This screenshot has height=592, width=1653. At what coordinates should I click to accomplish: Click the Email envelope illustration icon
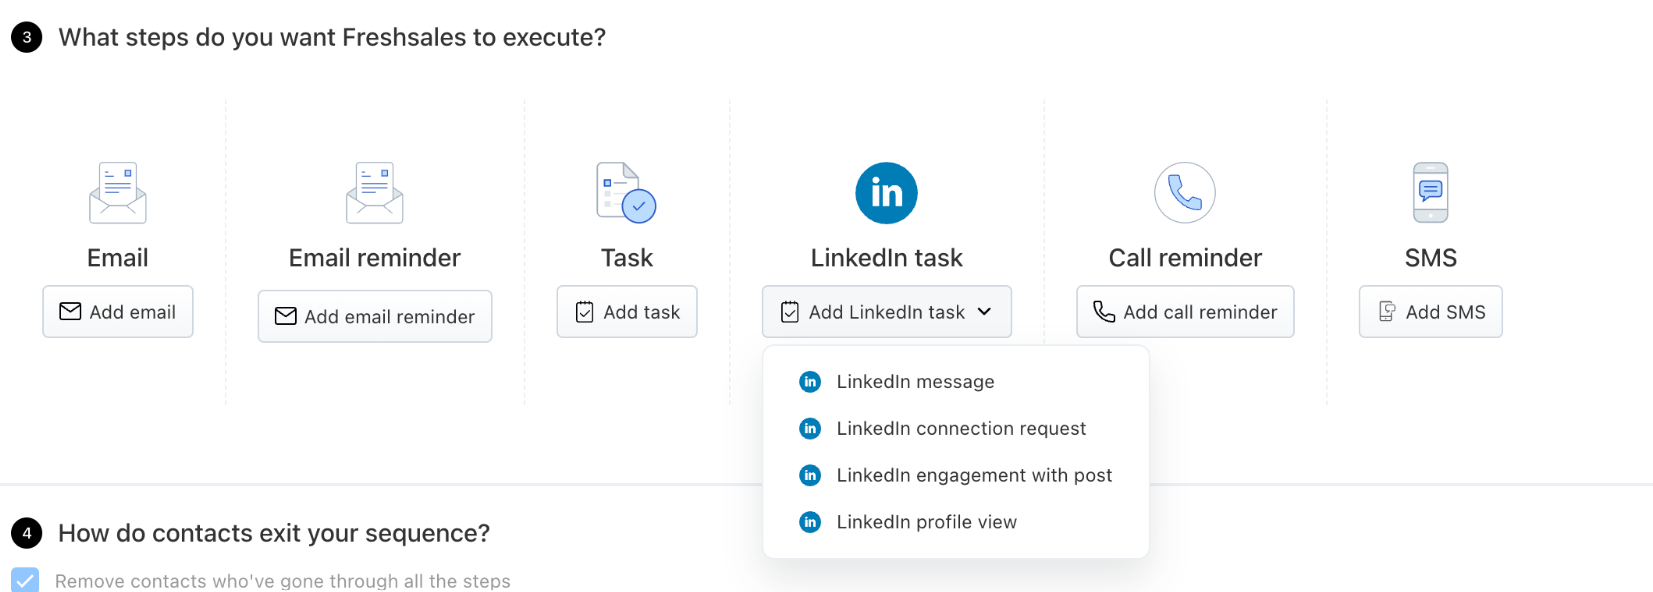coord(118,193)
